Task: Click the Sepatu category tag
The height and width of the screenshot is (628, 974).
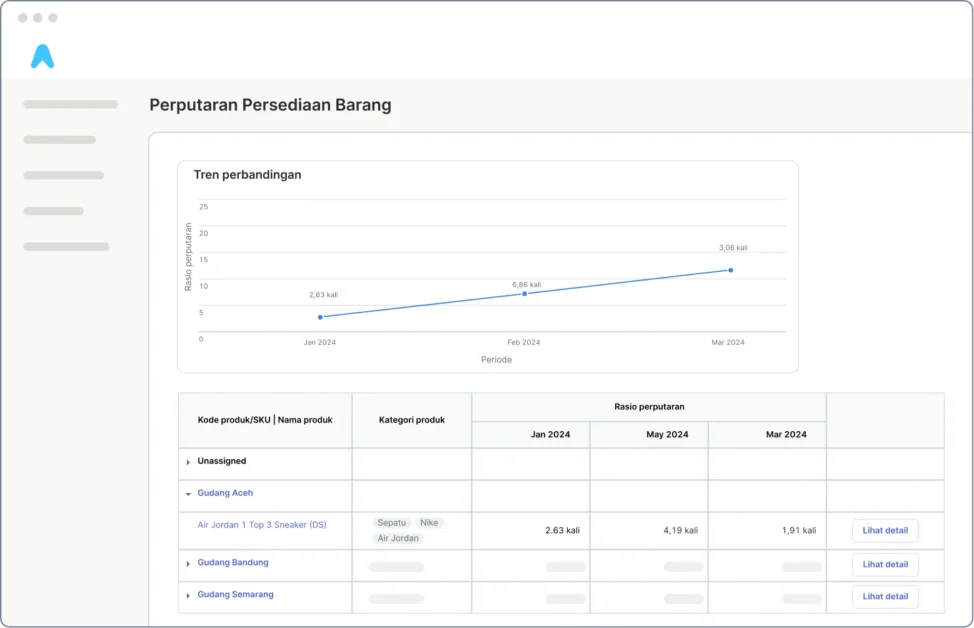Action: [x=392, y=523]
